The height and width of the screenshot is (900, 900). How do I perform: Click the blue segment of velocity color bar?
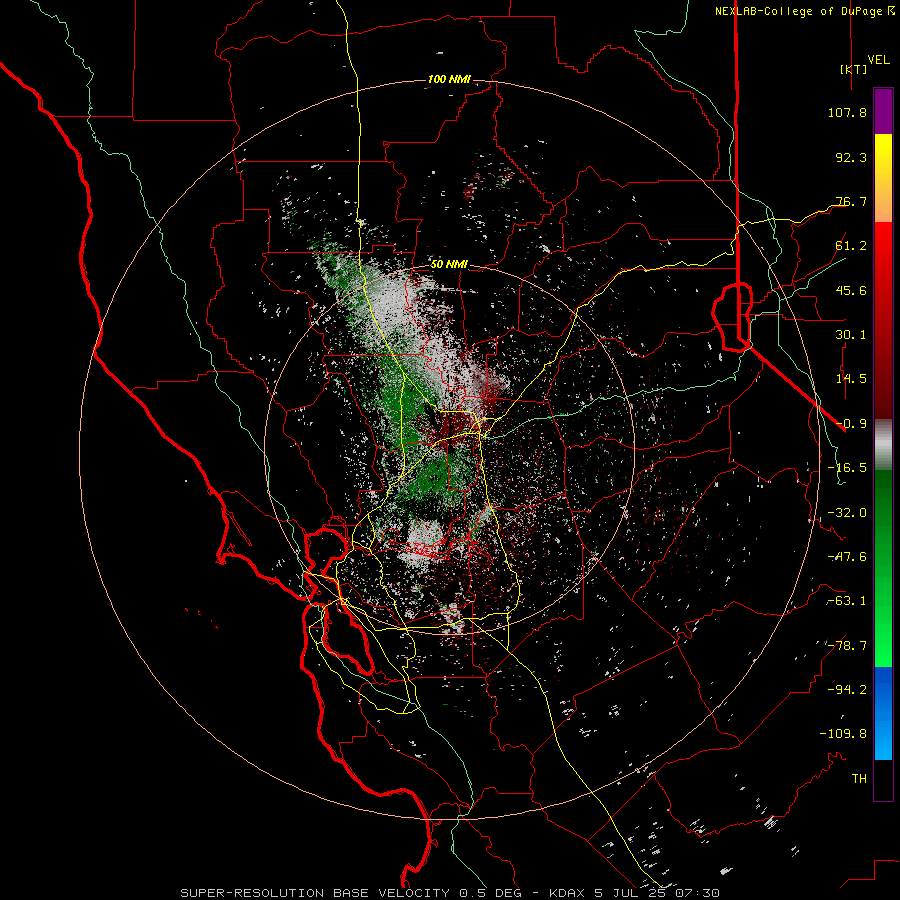point(883,713)
